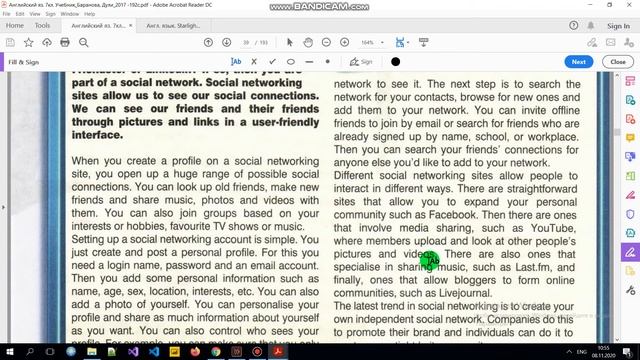Image resolution: width=640 pixels, height=360 pixels.
Task: Open the Windows Start menu
Action: (x=9, y=351)
